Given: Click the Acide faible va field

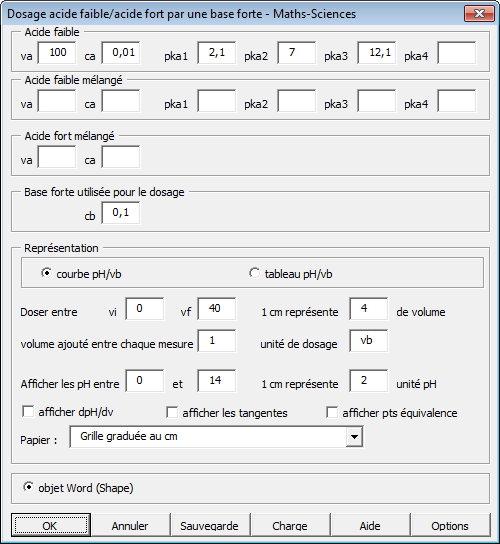Looking at the screenshot, I should click(57, 53).
